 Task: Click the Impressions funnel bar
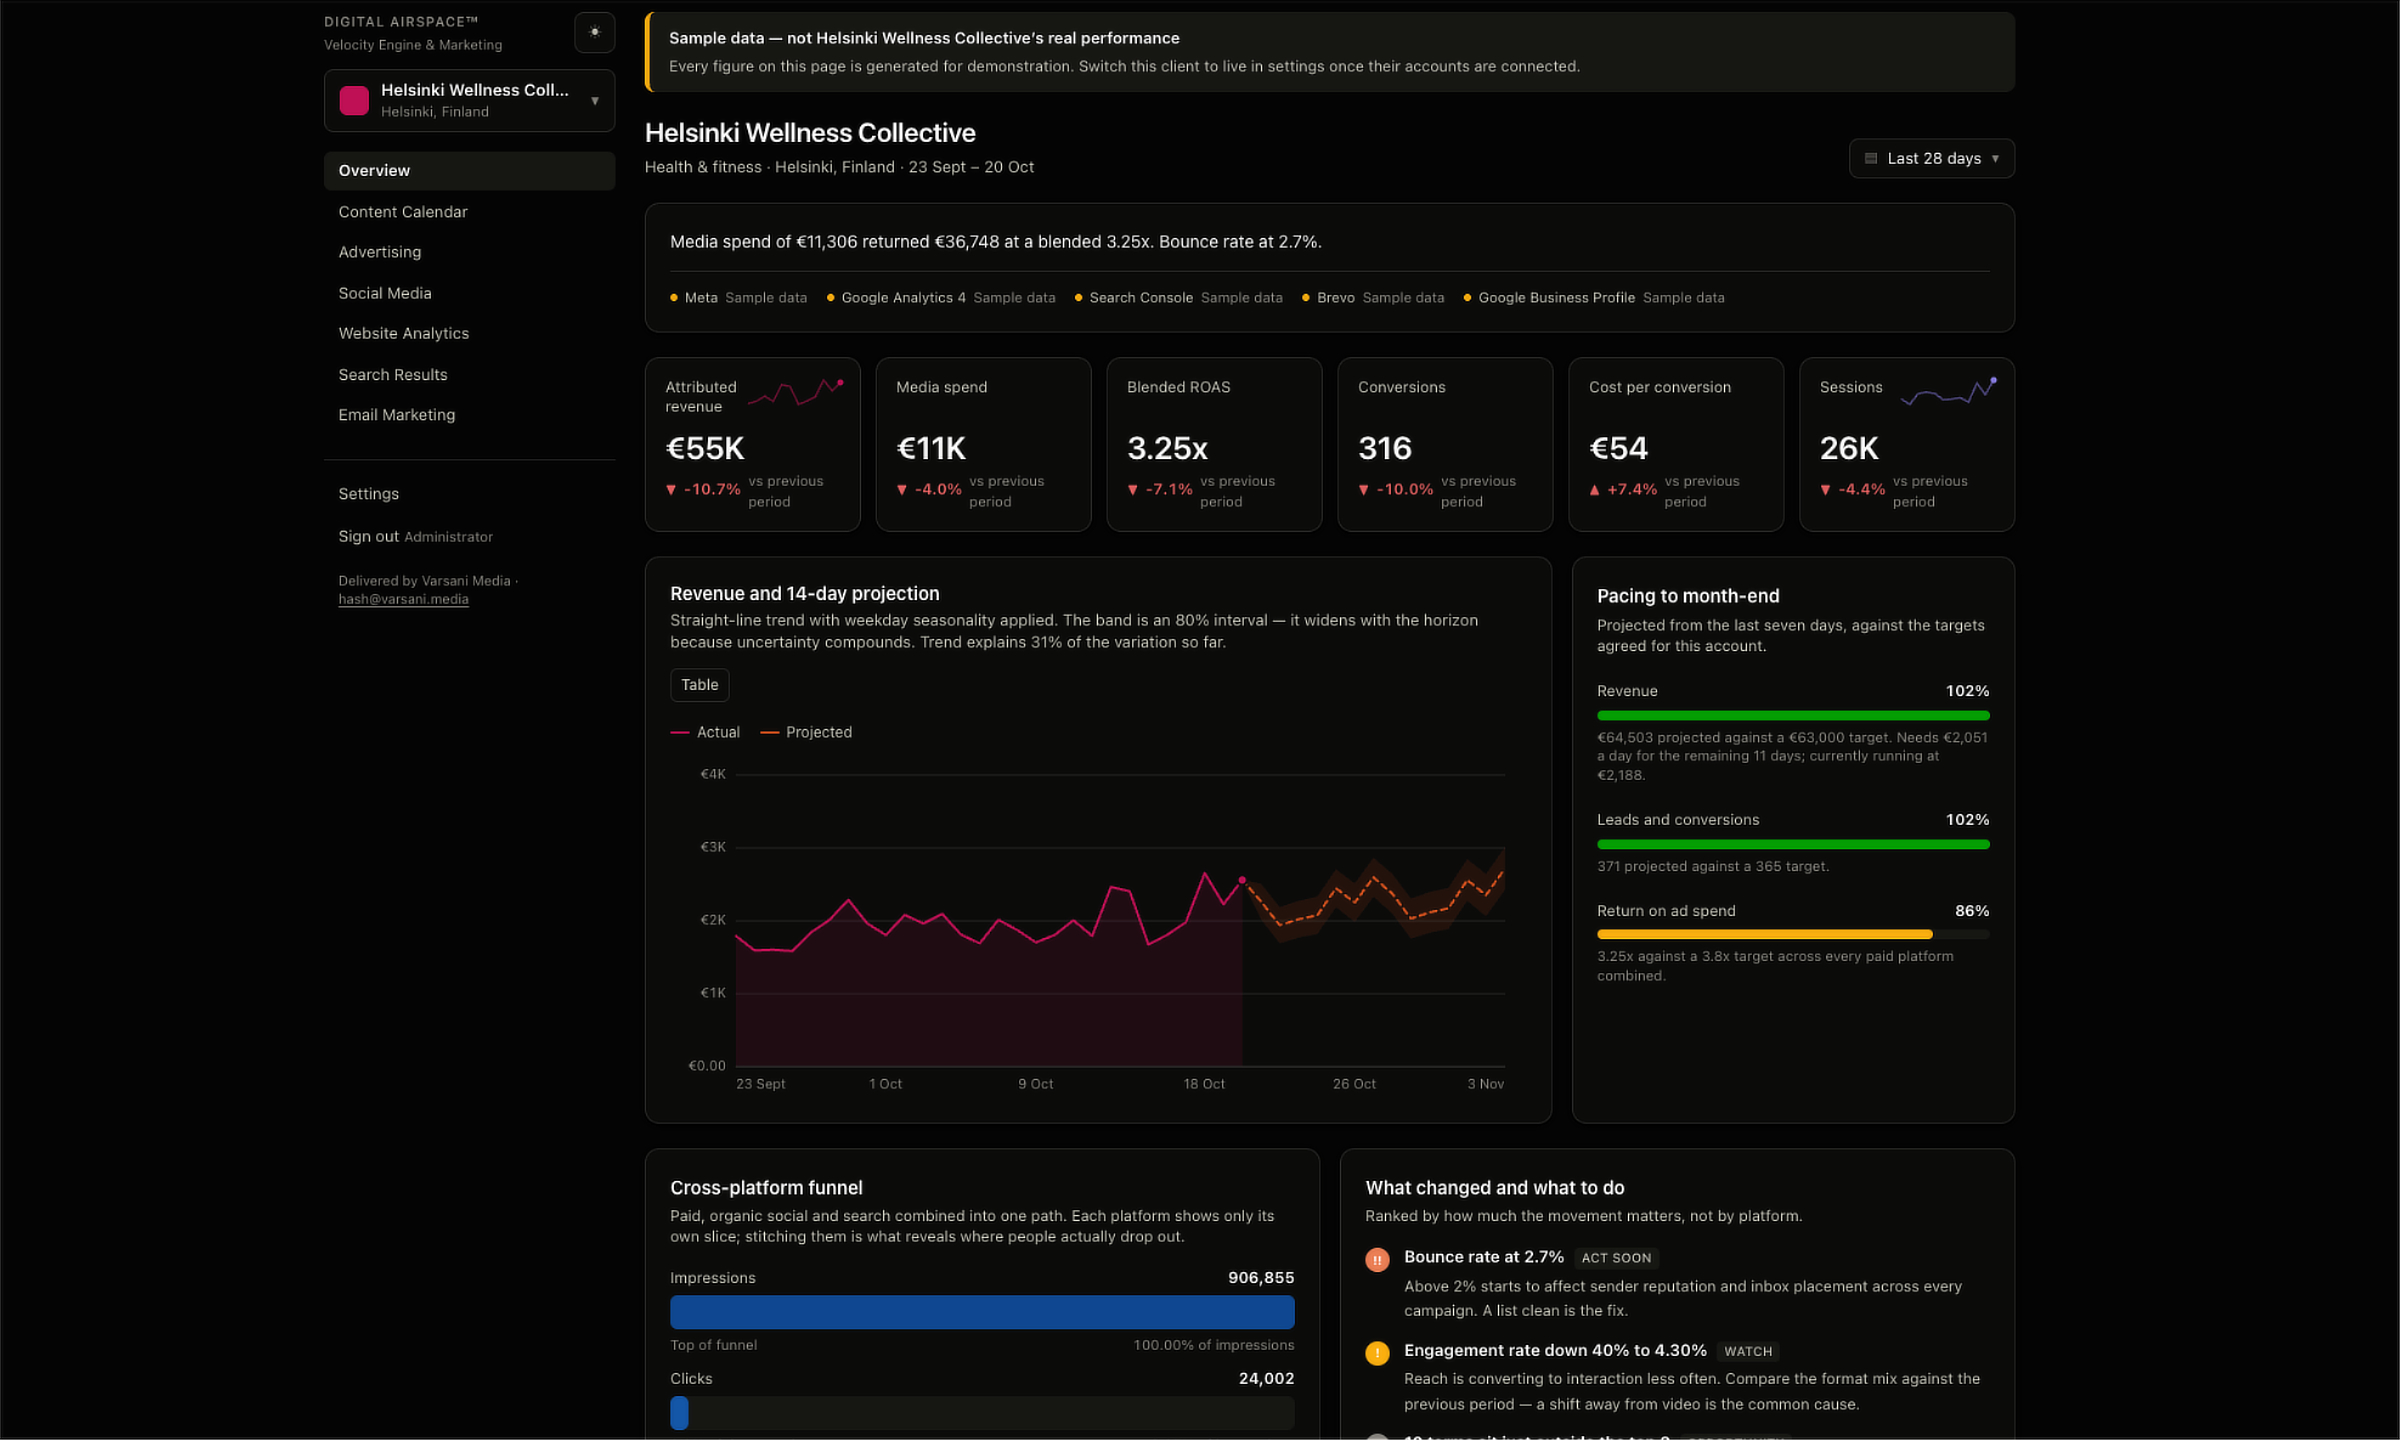point(982,1312)
